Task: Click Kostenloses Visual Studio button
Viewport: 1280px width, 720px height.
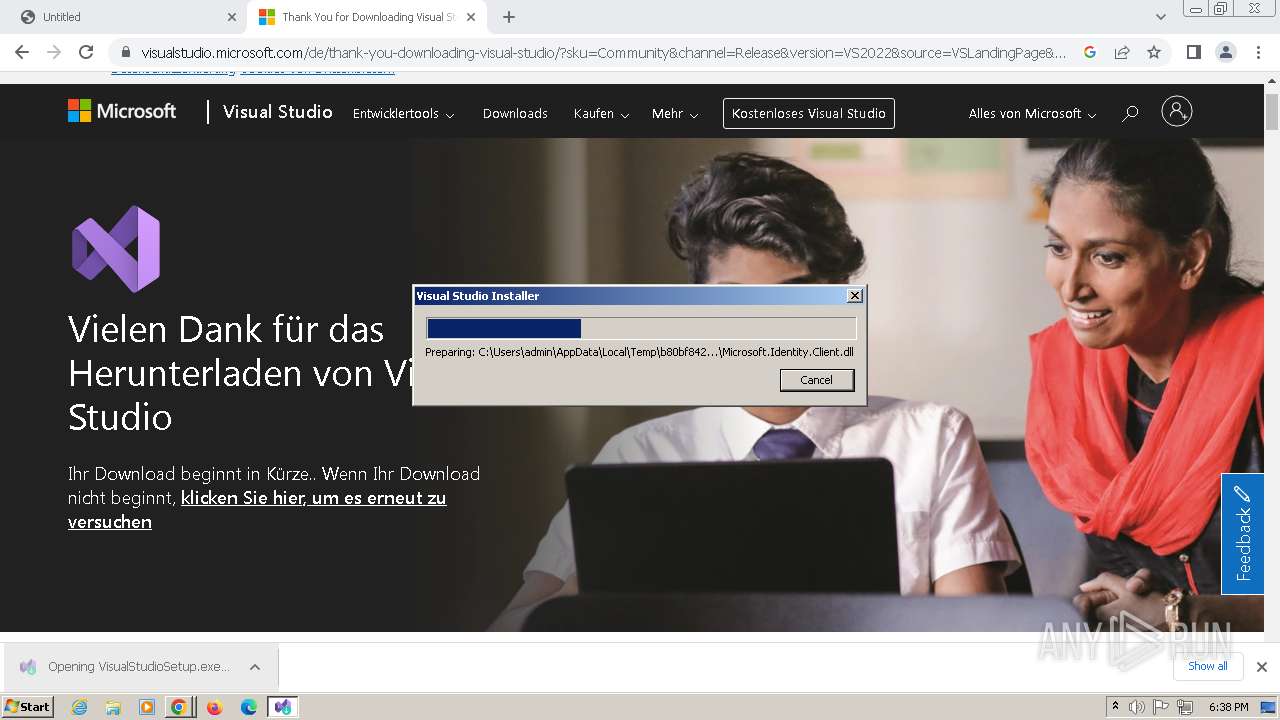Action: coord(809,113)
